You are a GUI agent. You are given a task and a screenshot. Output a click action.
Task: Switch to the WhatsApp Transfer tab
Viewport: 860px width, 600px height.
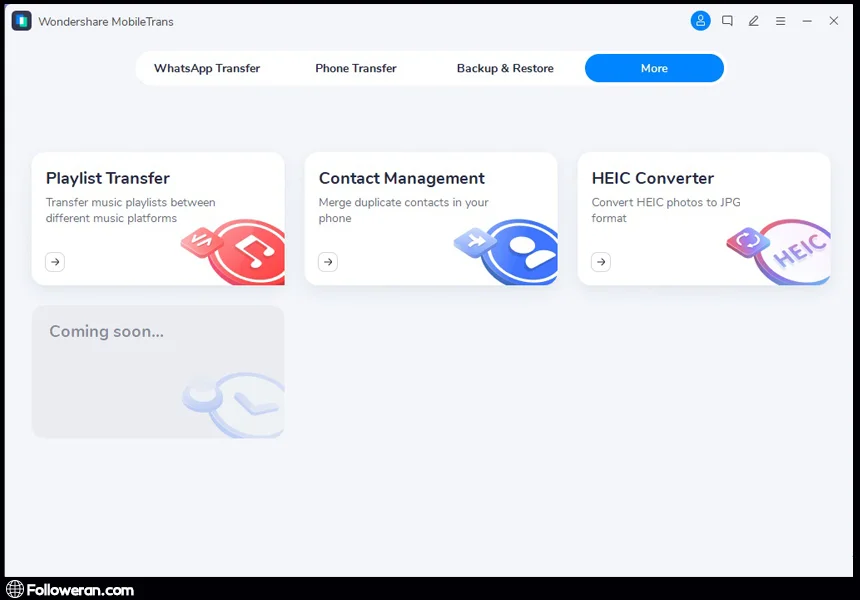pos(207,69)
